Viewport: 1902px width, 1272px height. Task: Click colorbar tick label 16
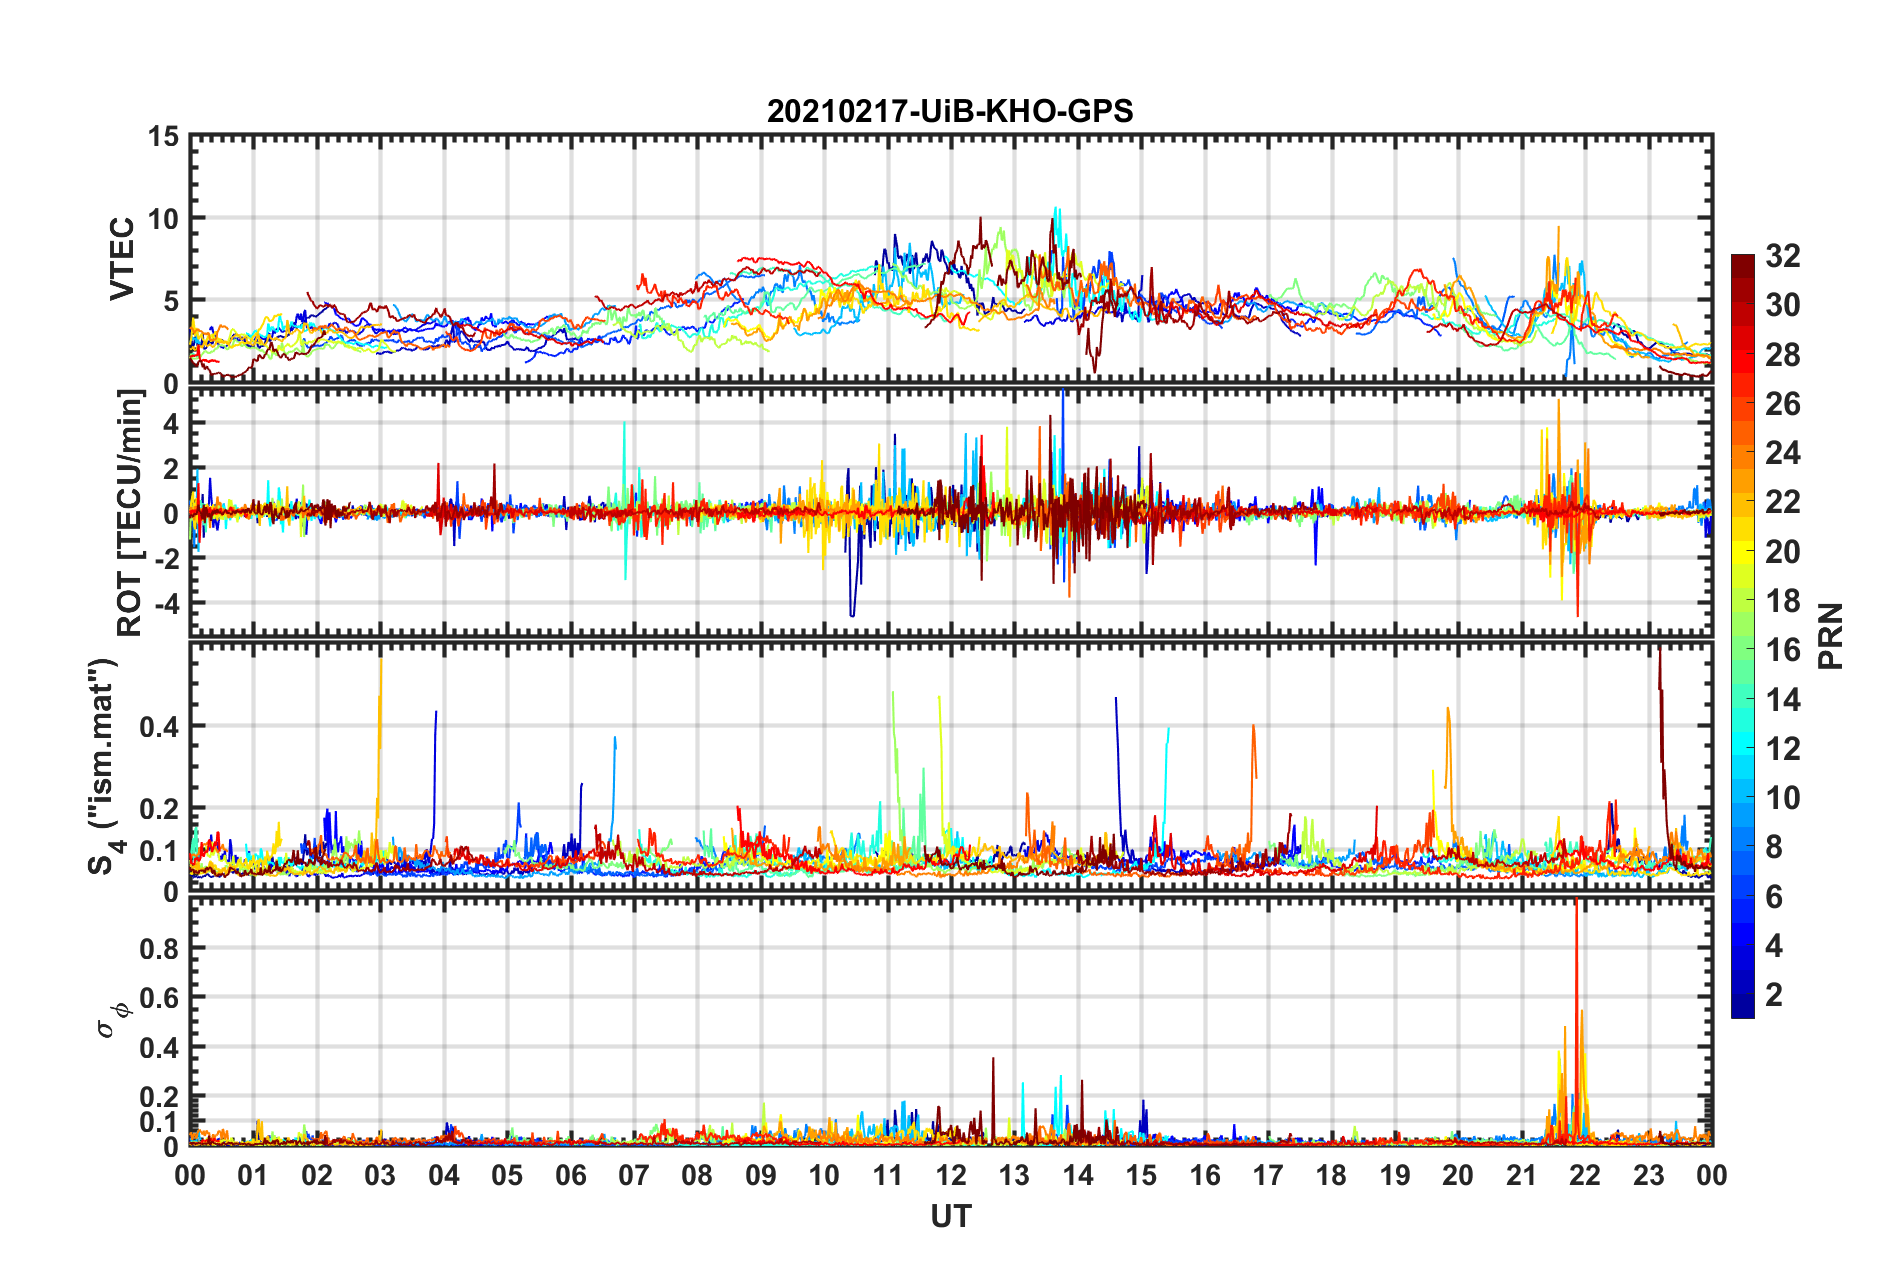[x=1783, y=650]
